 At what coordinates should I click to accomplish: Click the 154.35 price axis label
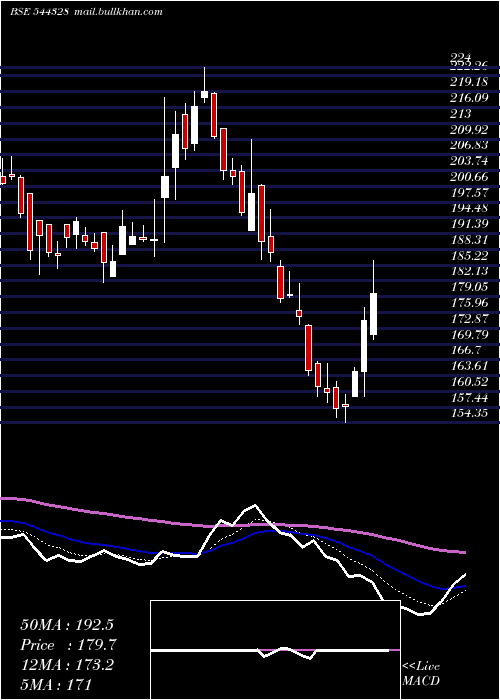pyautogui.click(x=469, y=413)
